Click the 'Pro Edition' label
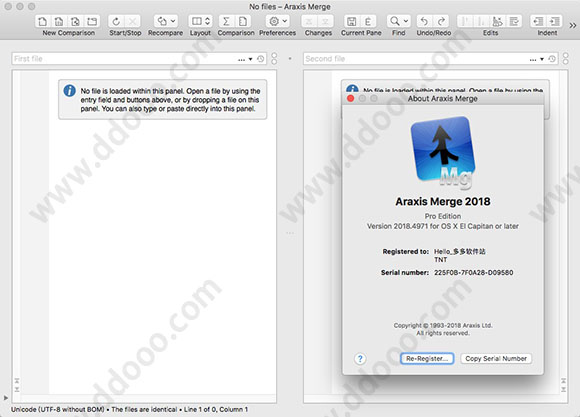 coord(443,216)
